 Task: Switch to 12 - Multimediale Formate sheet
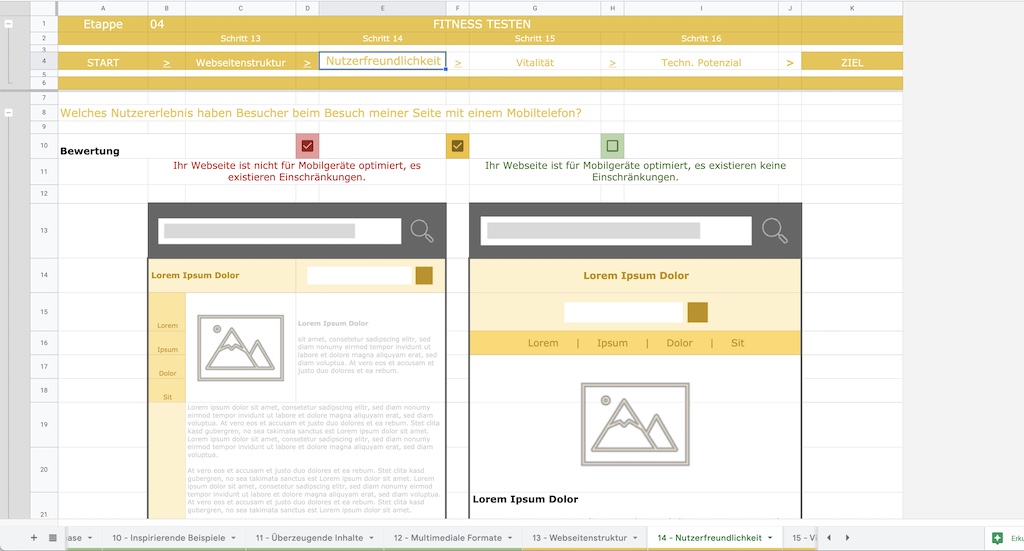click(x=447, y=538)
